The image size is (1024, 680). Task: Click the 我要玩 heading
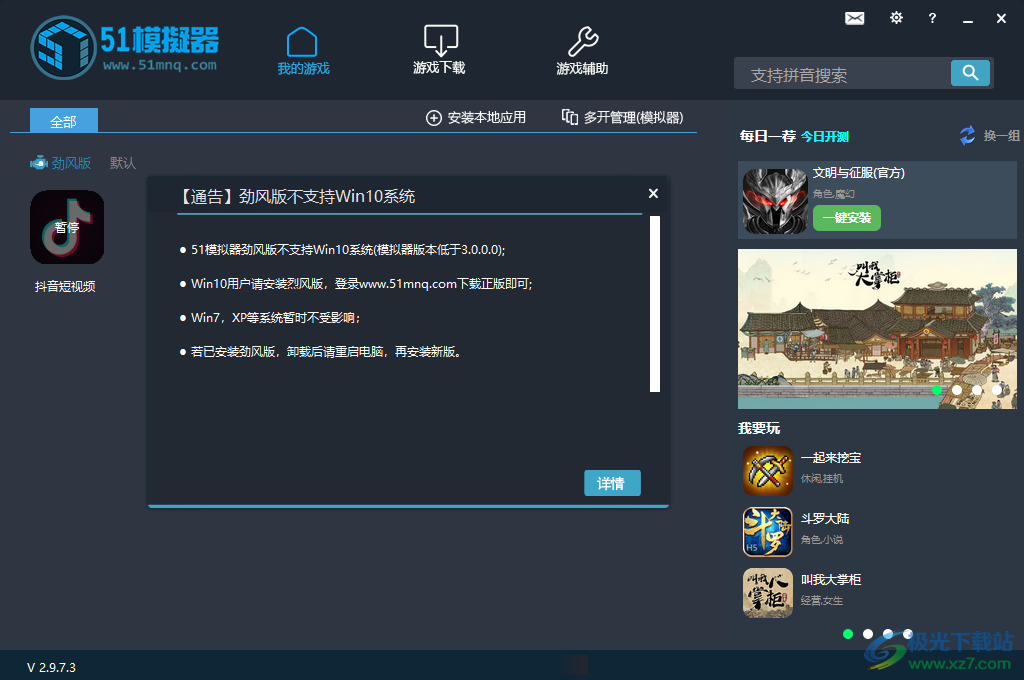(759, 429)
